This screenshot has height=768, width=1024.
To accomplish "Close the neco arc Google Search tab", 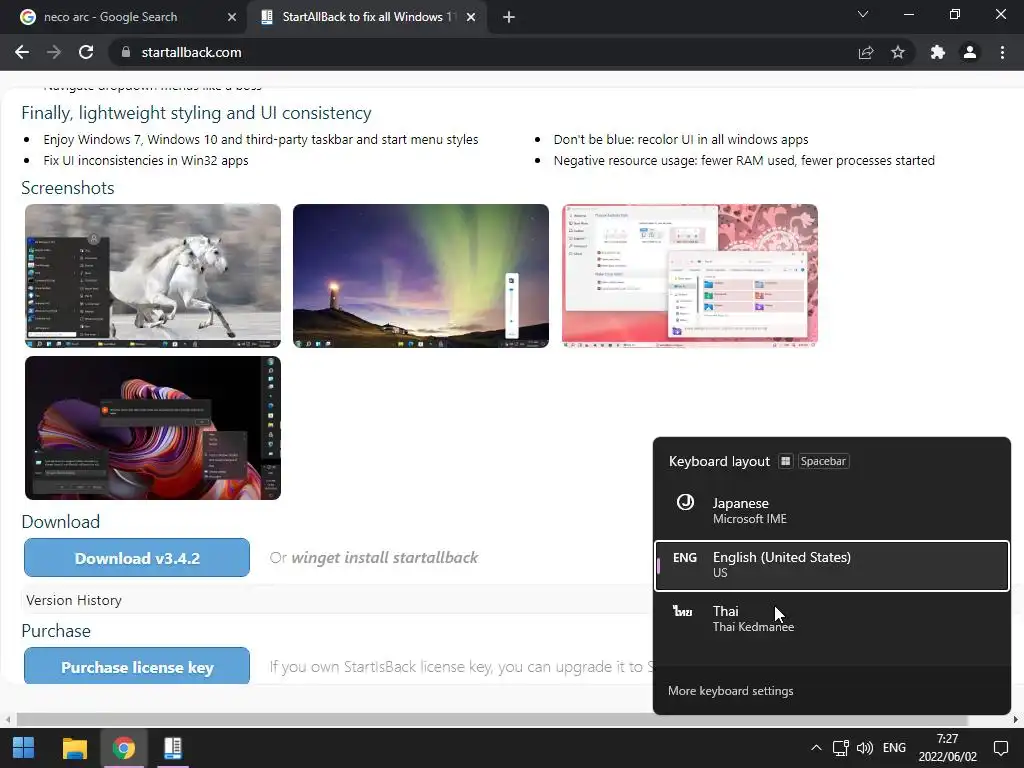I will (232, 17).
